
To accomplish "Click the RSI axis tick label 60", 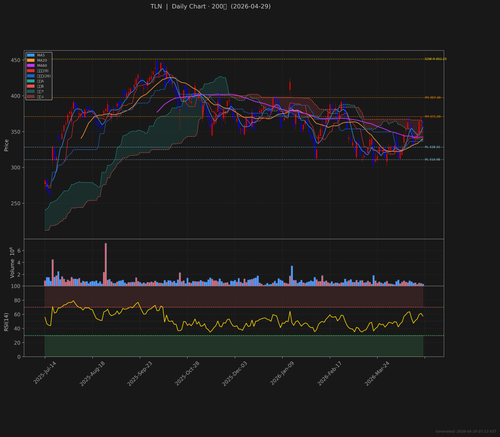I will click(17, 314).
